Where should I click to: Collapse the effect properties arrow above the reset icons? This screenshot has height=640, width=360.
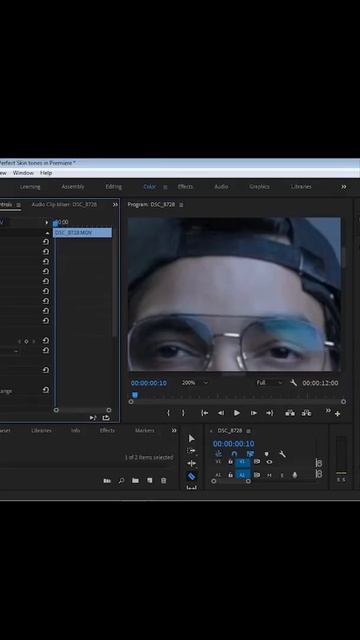pos(47,233)
